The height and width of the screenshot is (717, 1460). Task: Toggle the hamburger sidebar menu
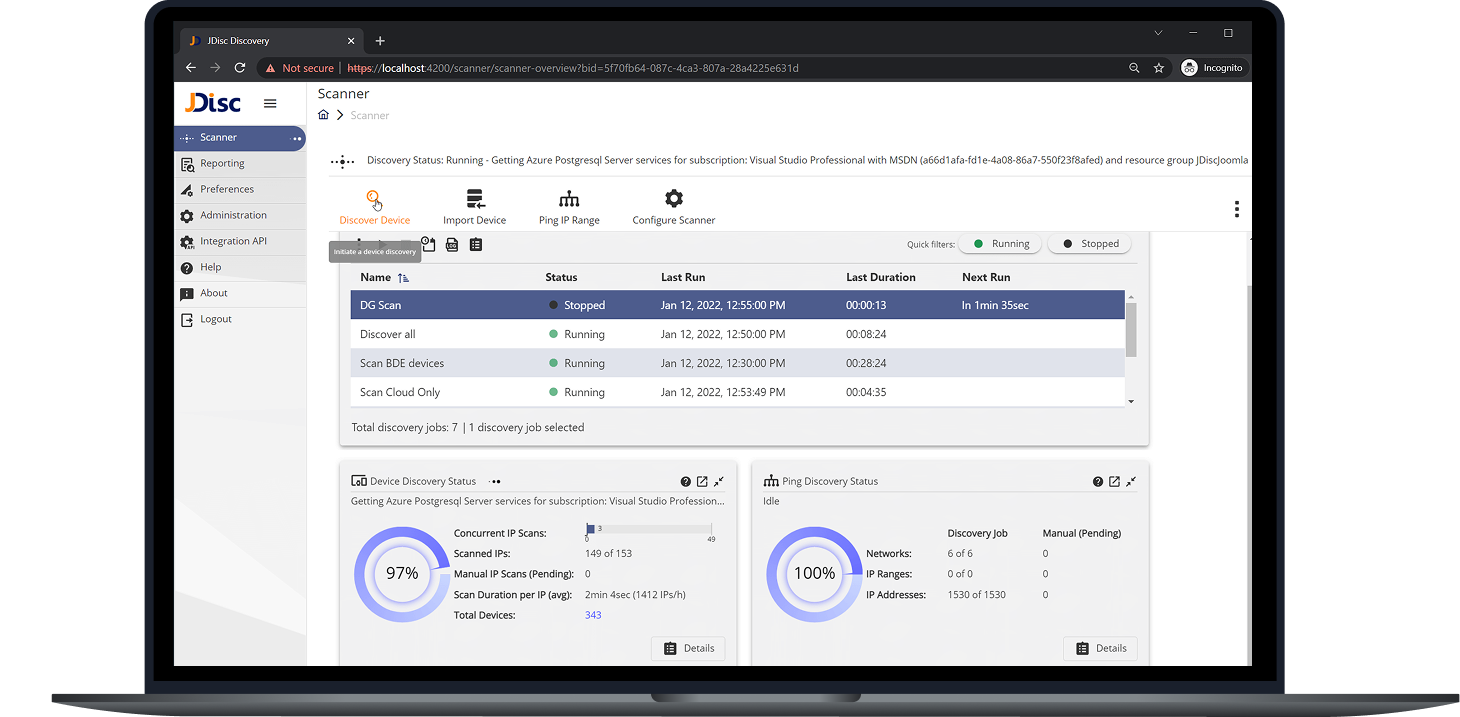pyautogui.click(x=270, y=103)
